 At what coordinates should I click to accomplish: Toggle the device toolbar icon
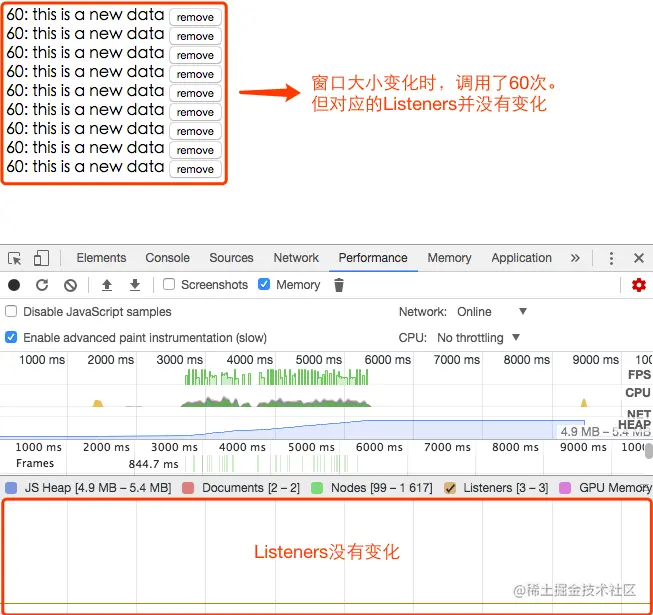click(41, 258)
